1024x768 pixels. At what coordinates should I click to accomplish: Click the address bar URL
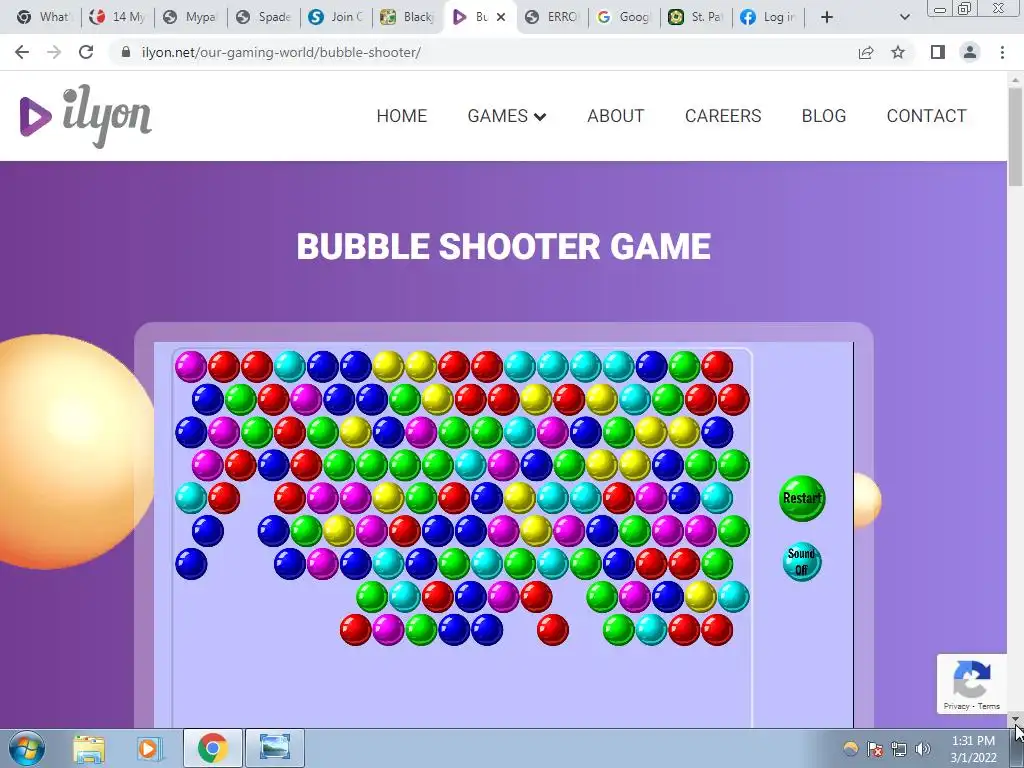point(281,52)
